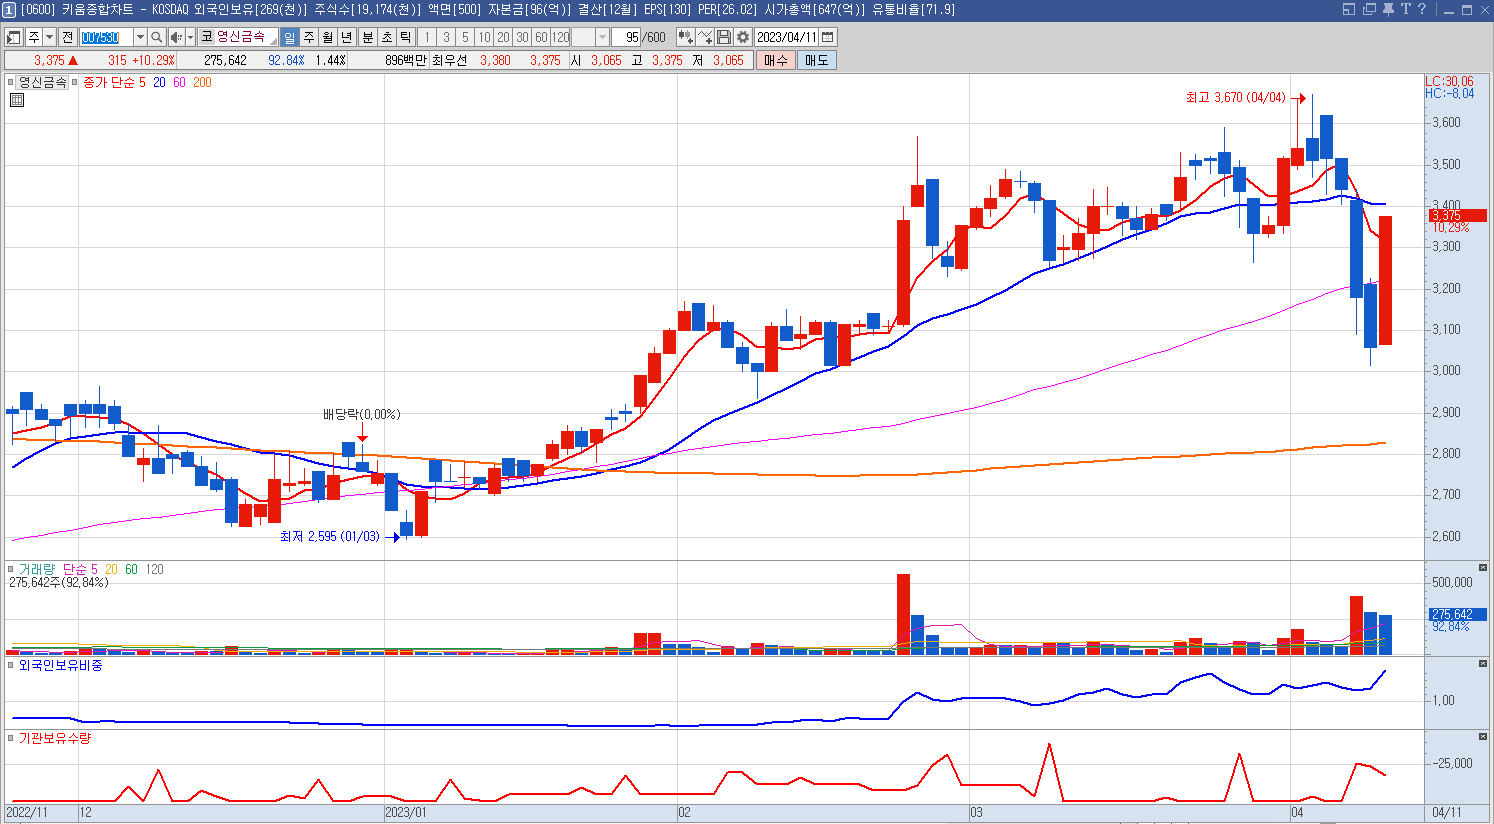Click the 종가 단순 moving average legend
The height and width of the screenshot is (824, 1494).
[x=110, y=83]
